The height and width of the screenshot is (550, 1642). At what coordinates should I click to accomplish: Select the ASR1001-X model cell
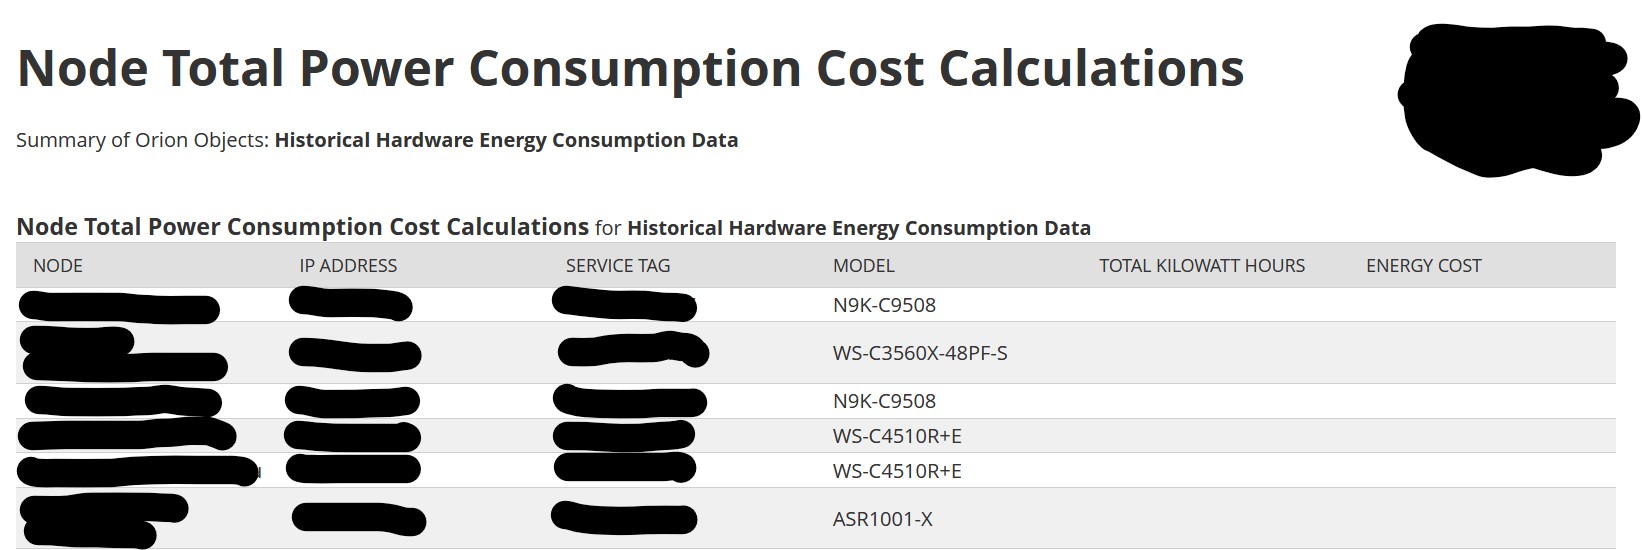tap(882, 519)
